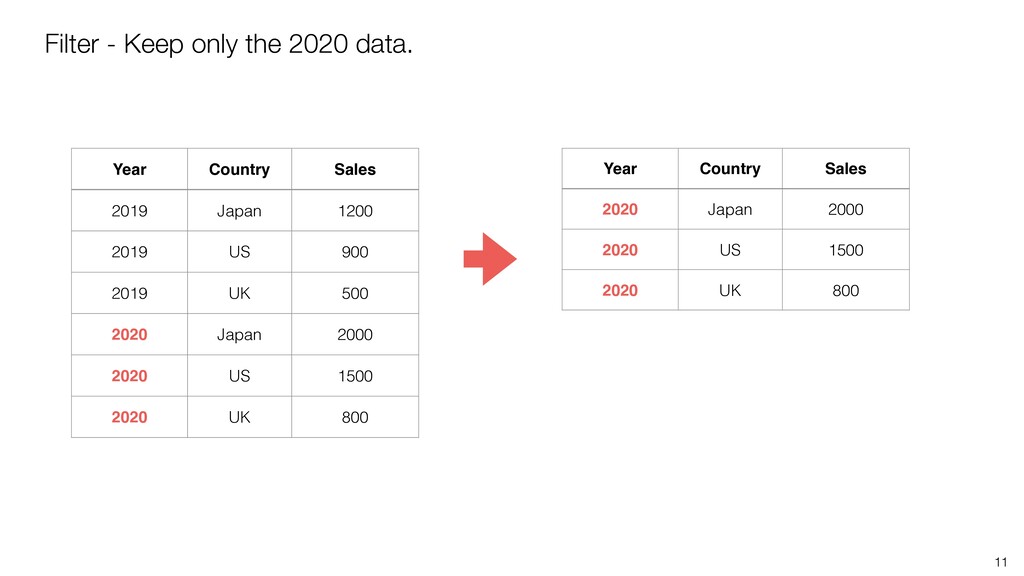
Task: Select the Year header in right table
Action: 620,168
